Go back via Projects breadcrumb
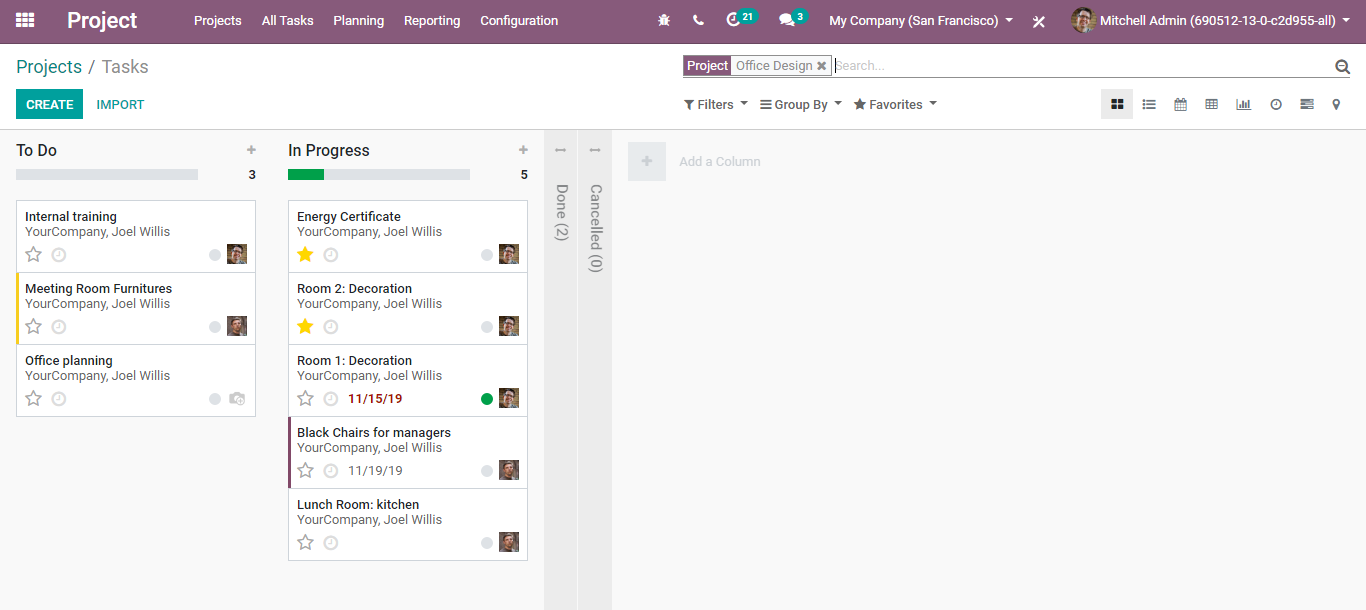1366x610 pixels. pos(49,67)
